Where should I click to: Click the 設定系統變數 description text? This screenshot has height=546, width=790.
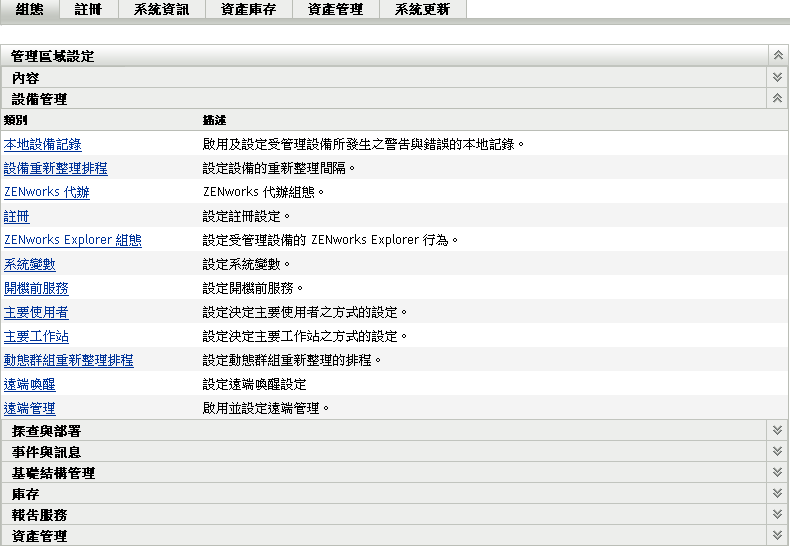click(247, 264)
